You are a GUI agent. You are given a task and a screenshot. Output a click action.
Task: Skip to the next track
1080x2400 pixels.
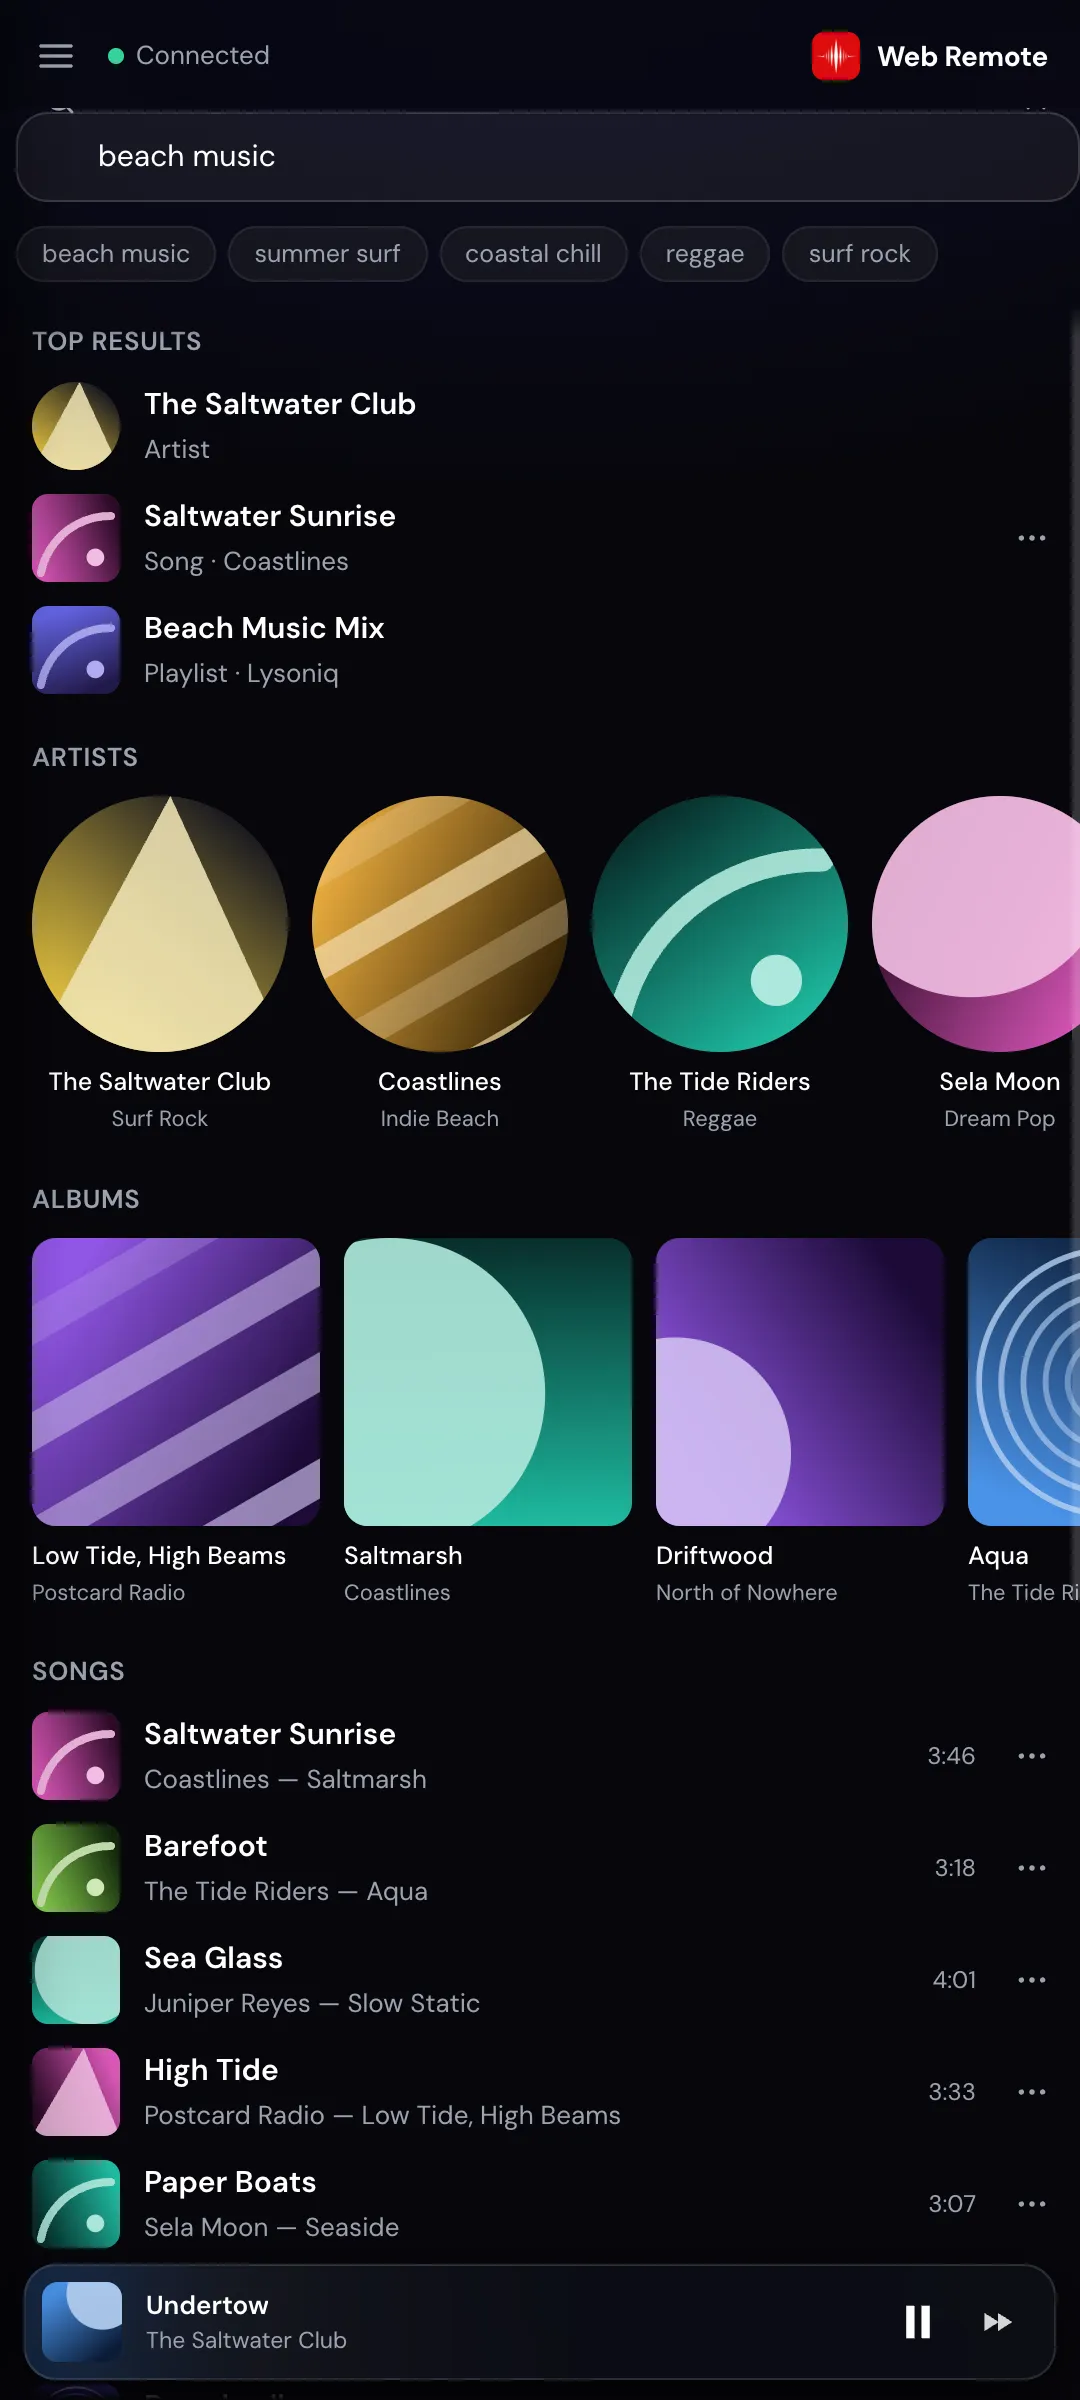point(998,2322)
